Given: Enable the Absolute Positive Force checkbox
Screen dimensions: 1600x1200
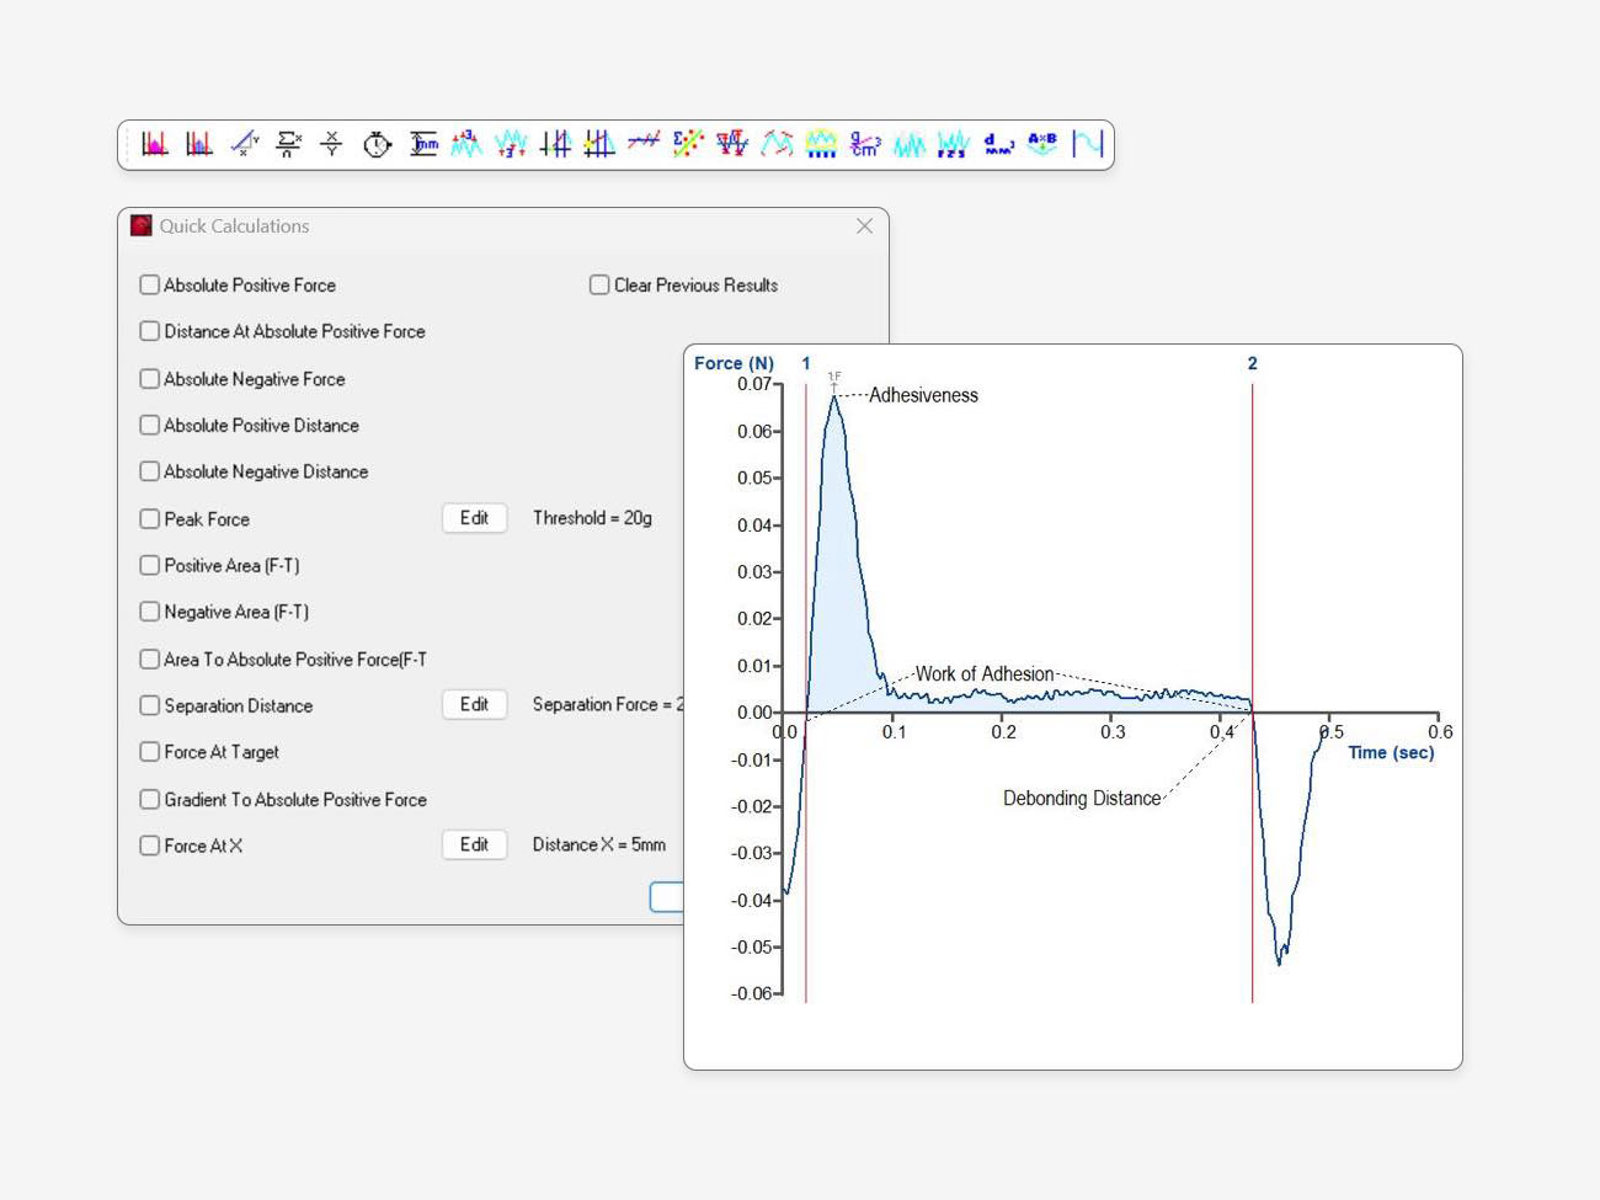Looking at the screenshot, I should [x=149, y=285].
